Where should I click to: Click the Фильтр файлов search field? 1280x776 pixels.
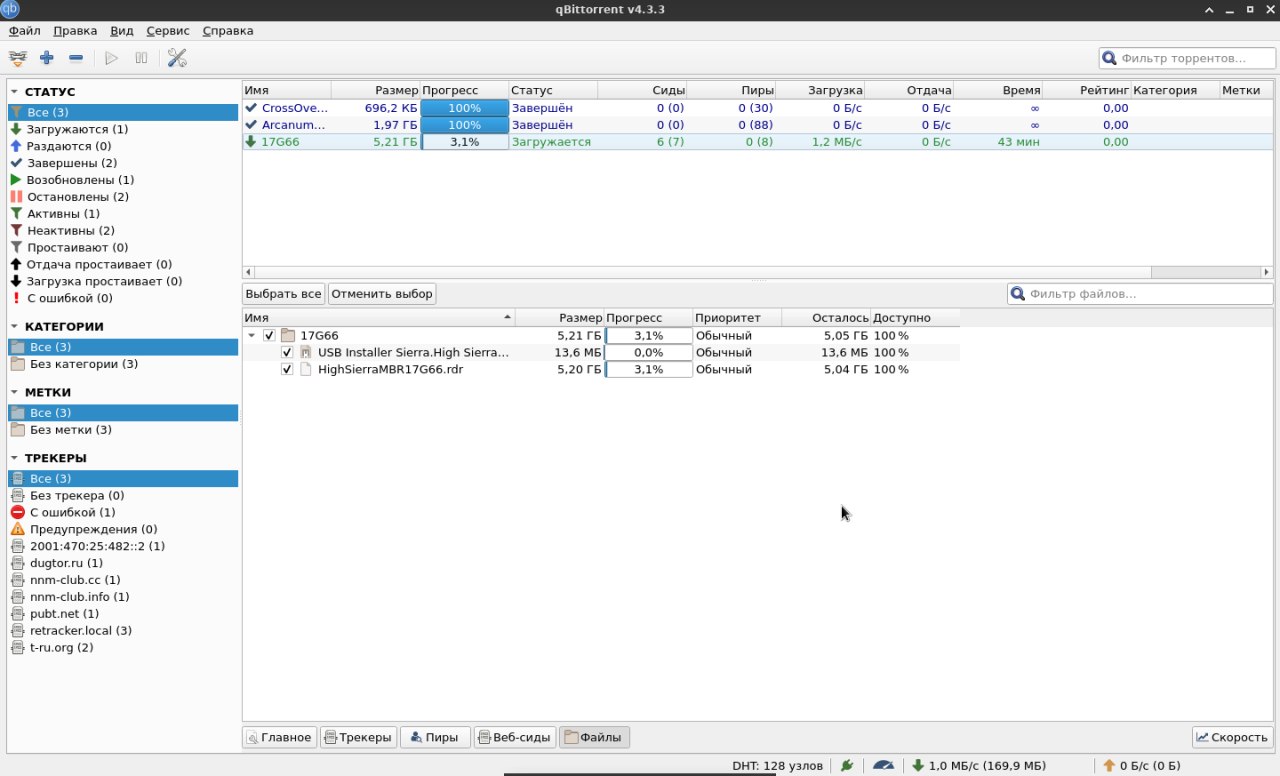(1139, 294)
